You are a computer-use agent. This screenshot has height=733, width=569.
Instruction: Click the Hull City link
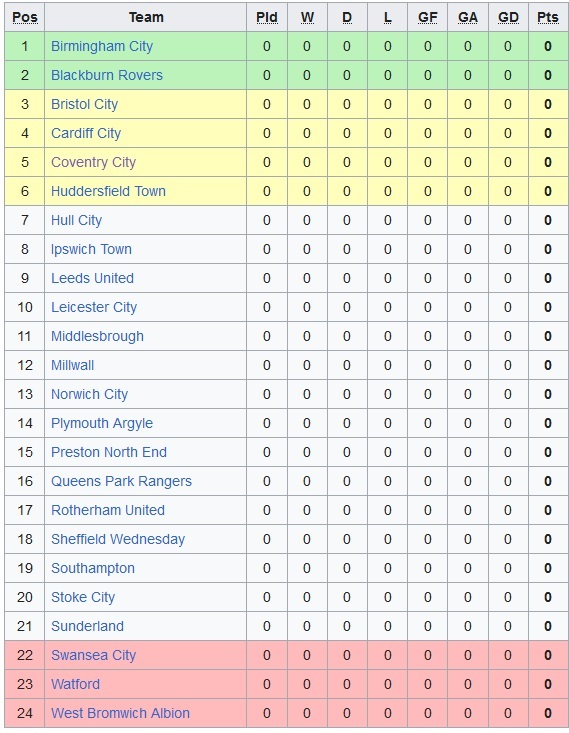pos(76,220)
